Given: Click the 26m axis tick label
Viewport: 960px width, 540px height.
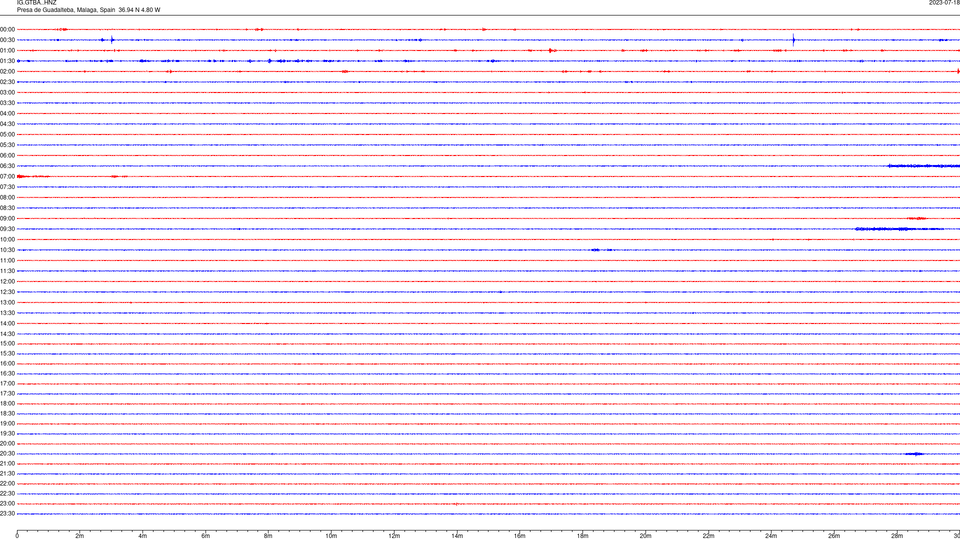Looking at the screenshot, I should [834, 536].
